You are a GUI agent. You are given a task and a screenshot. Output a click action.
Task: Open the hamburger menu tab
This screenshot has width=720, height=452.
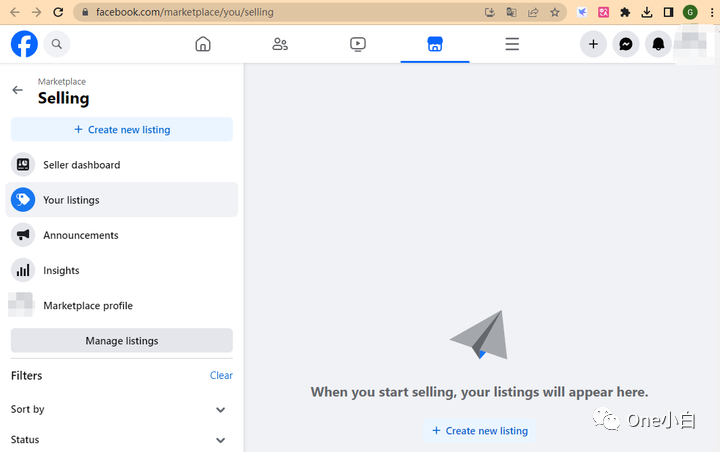click(x=512, y=44)
